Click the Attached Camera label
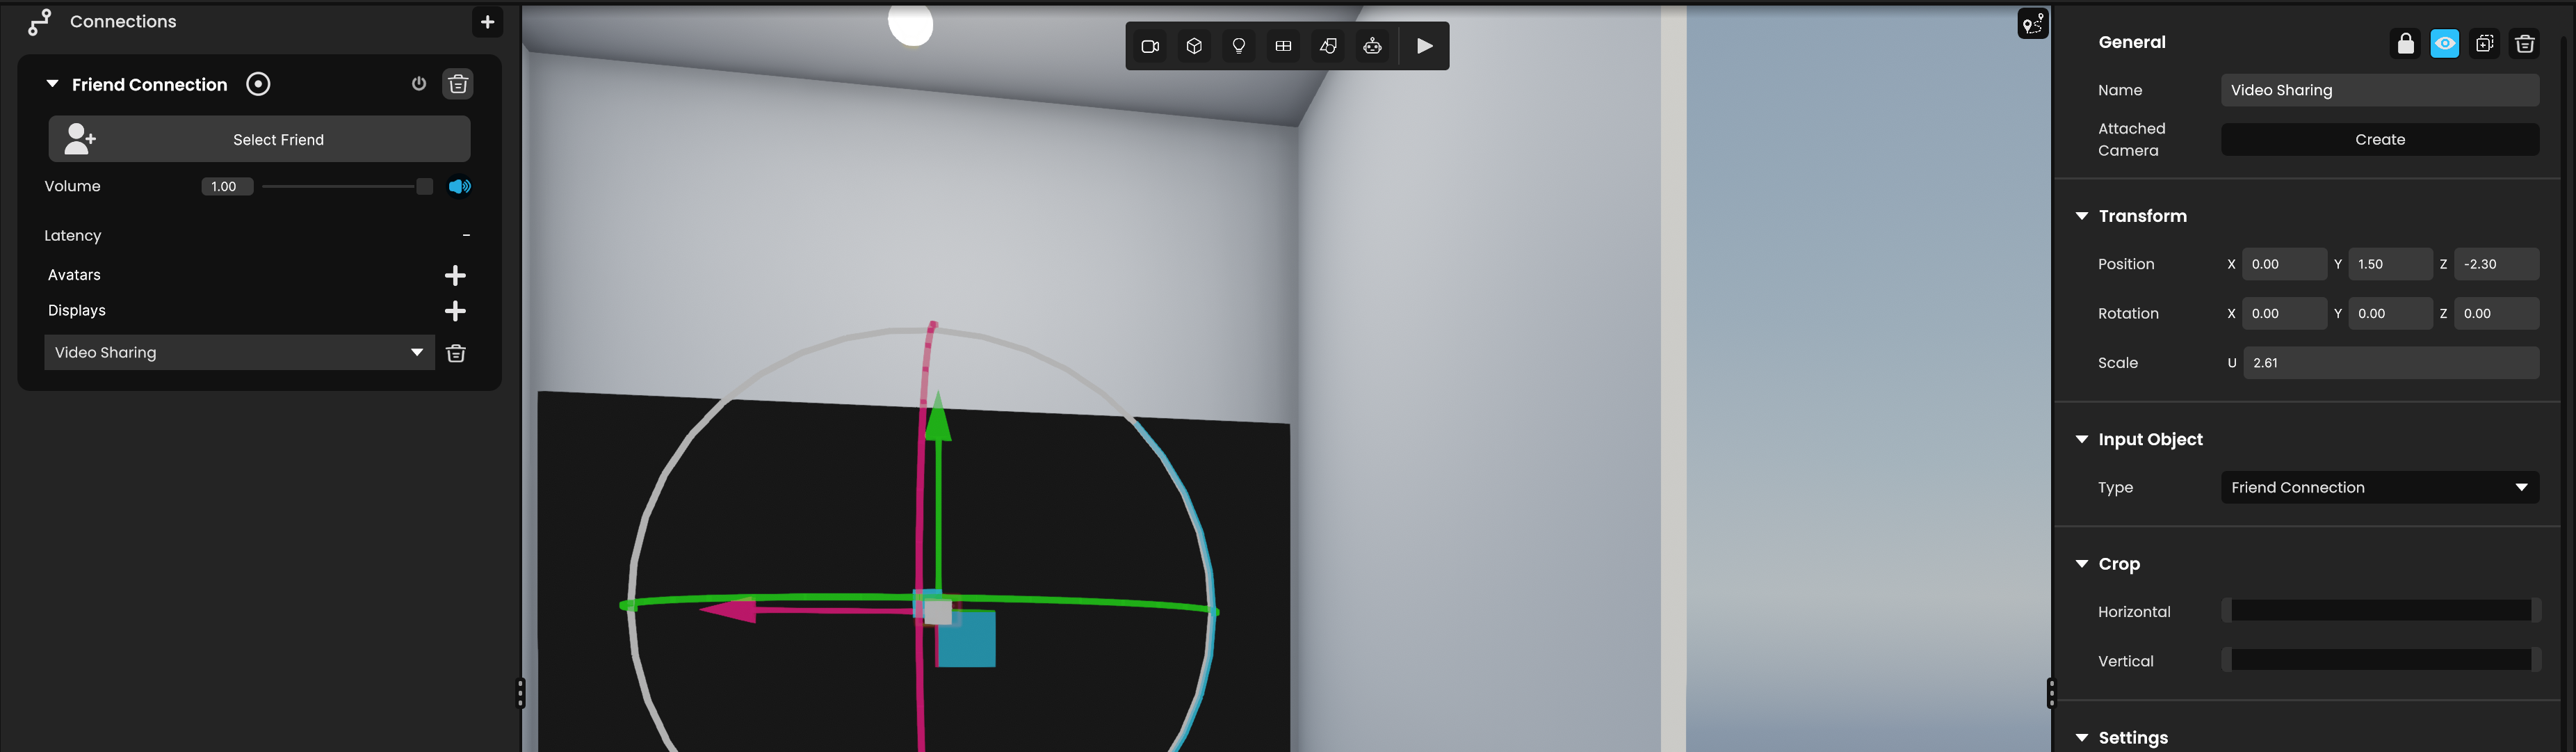The width and height of the screenshot is (2576, 752). click(2131, 139)
